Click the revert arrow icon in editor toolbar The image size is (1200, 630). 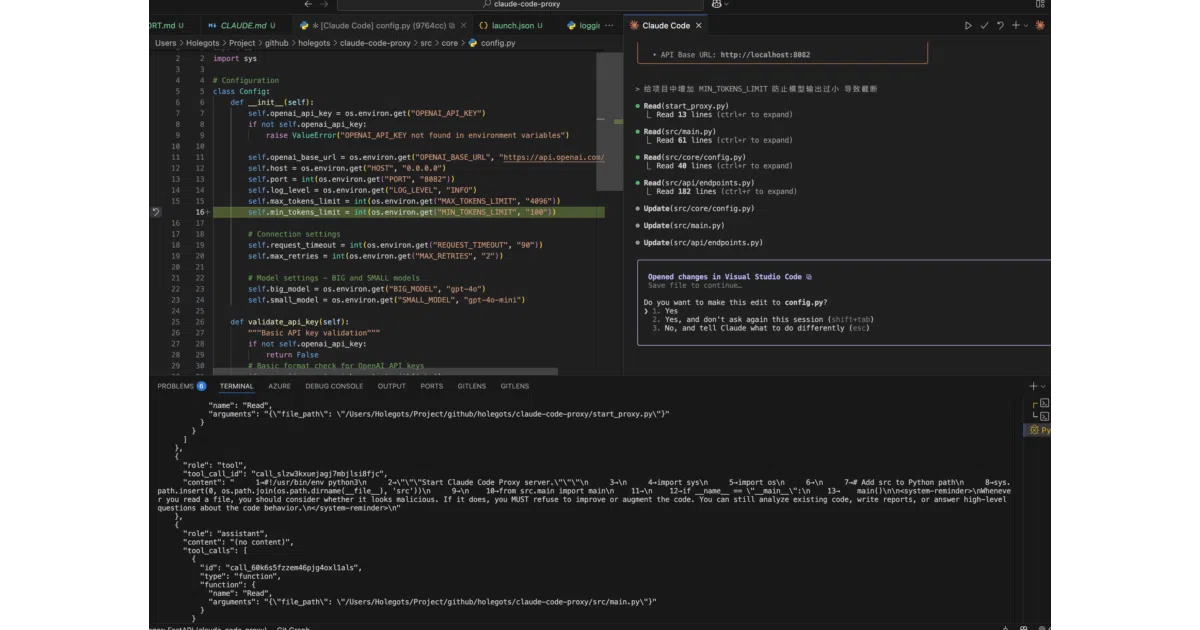point(1000,25)
